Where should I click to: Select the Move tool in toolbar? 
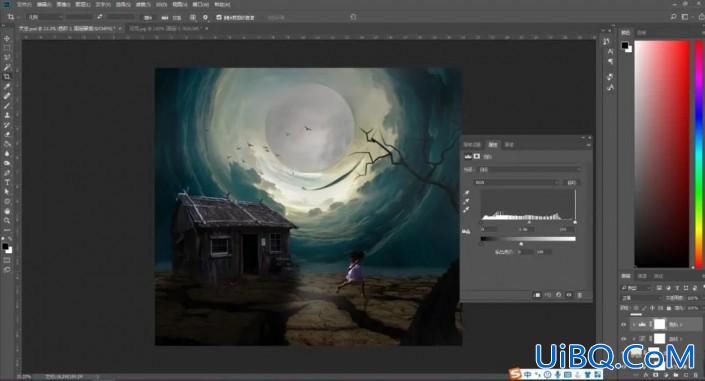tap(7, 39)
